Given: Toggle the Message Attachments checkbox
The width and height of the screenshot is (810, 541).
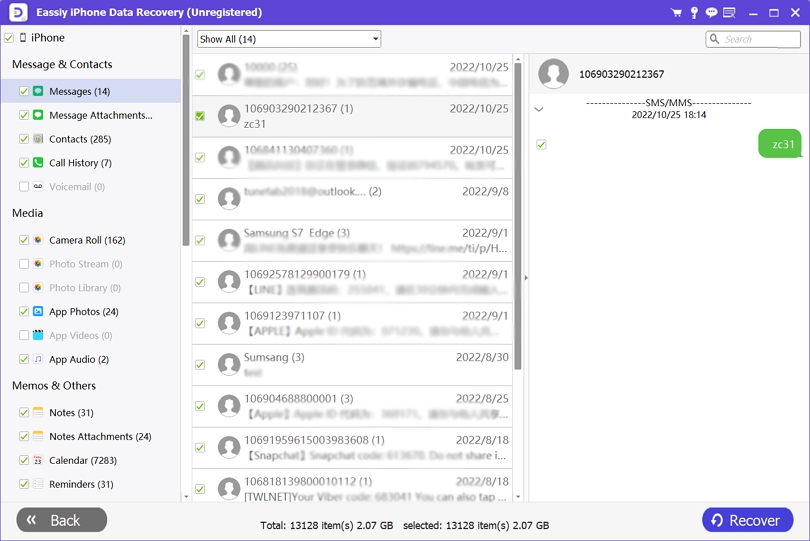Looking at the screenshot, I should 24,115.
